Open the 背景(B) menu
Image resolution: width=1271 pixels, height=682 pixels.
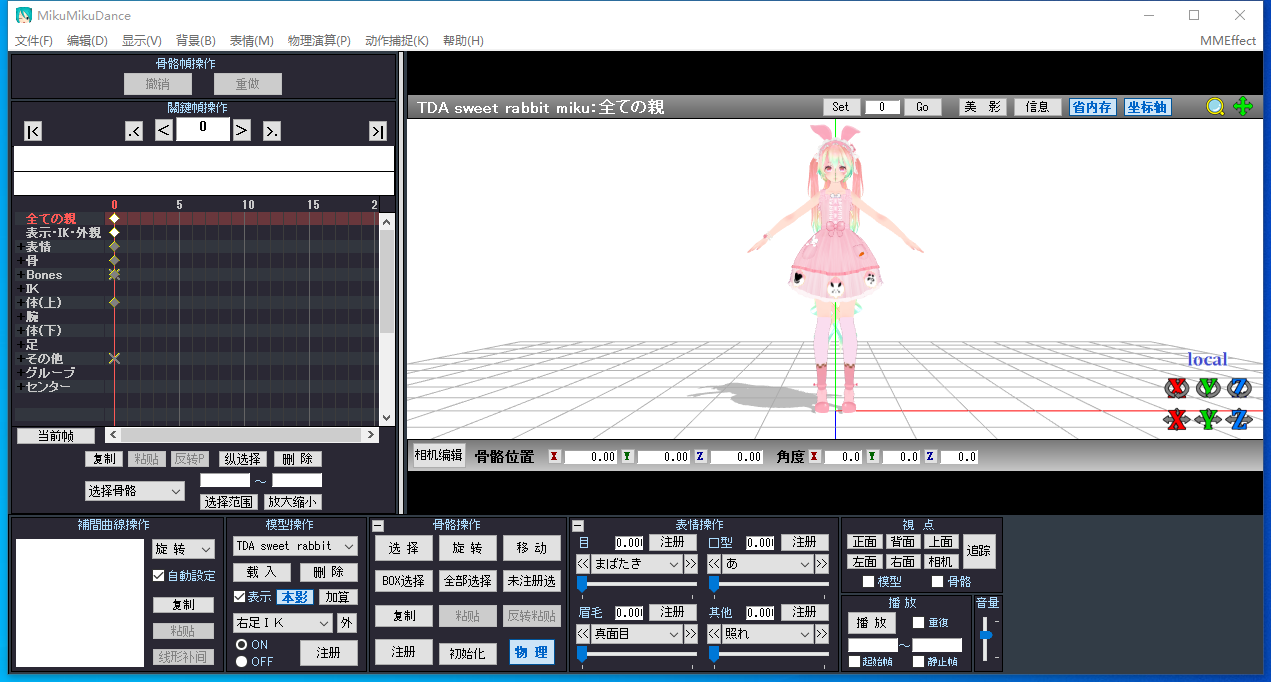point(195,41)
